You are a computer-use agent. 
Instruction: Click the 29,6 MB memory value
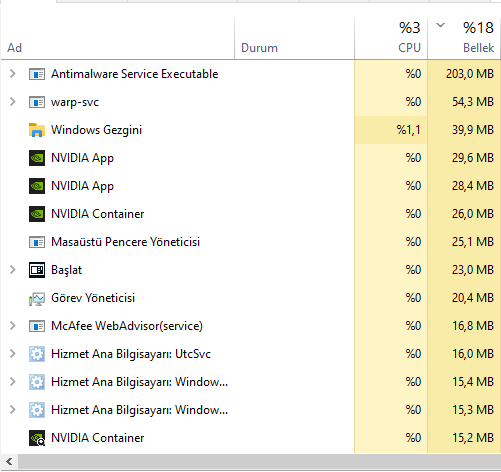coord(473,158)
